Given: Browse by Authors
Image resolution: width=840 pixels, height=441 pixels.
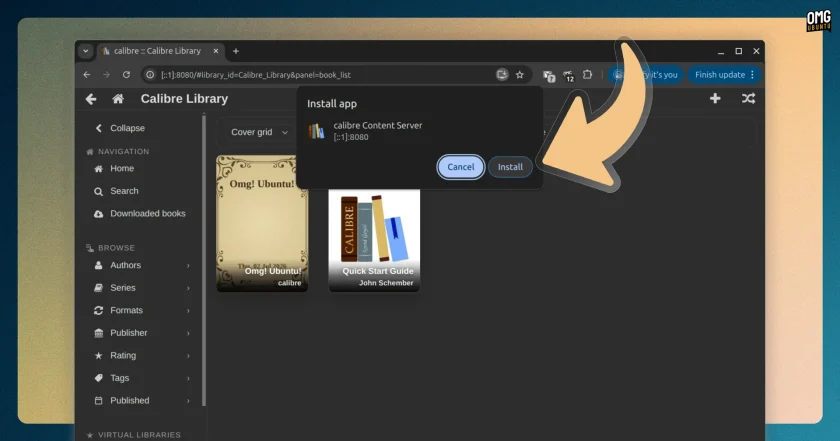Looking at the screenshot, I should click(125, 265).
